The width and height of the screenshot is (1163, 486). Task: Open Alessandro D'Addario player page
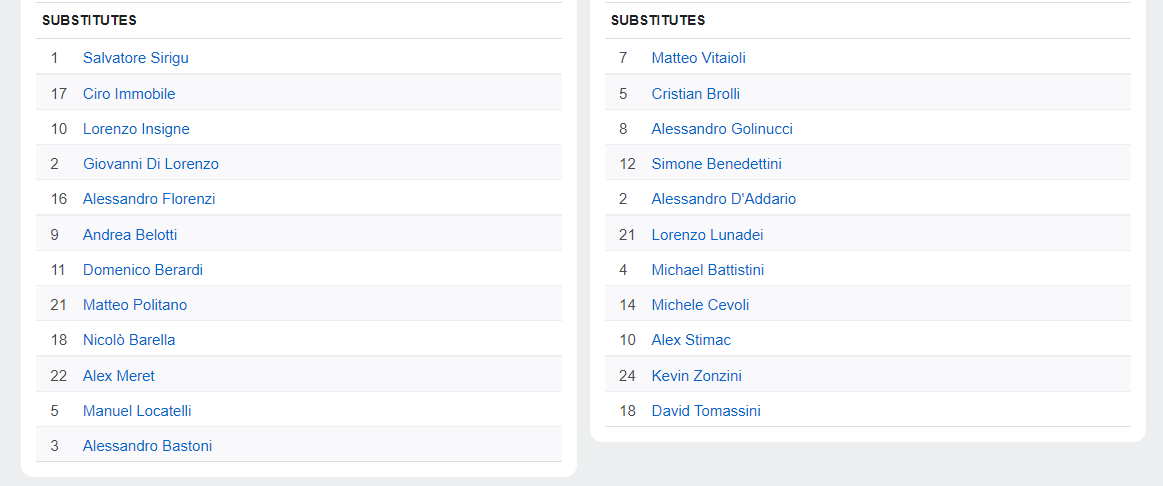(x=723, y=199)
